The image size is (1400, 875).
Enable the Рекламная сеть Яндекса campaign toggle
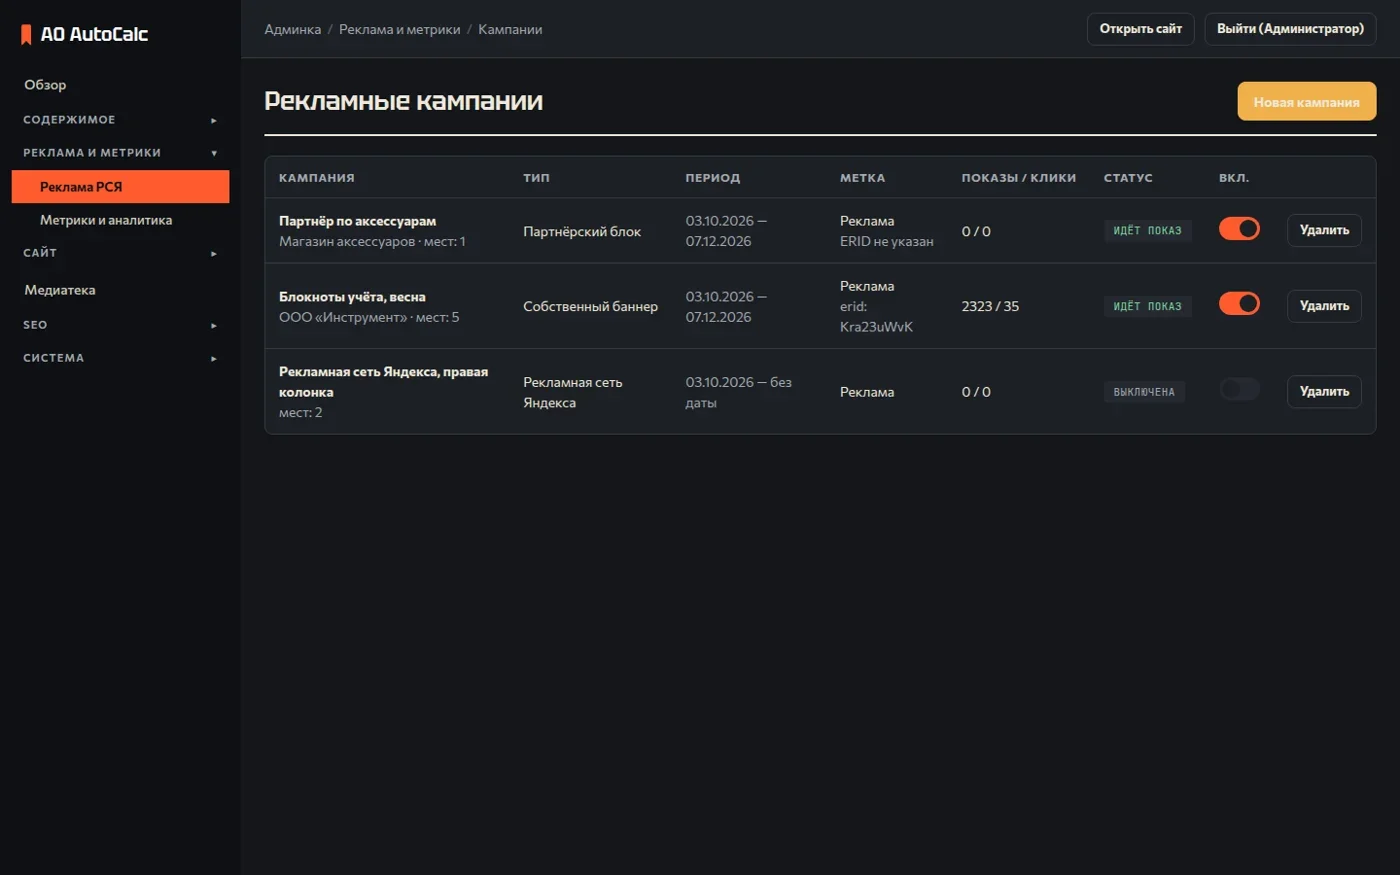tap(1239, 390)
